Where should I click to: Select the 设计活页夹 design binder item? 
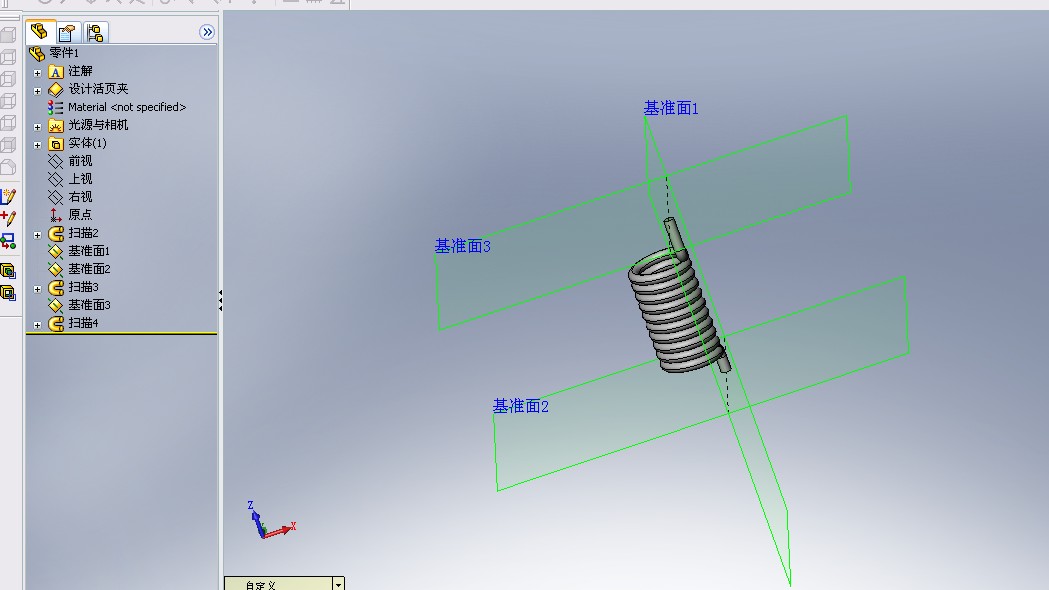click(98, 89)
